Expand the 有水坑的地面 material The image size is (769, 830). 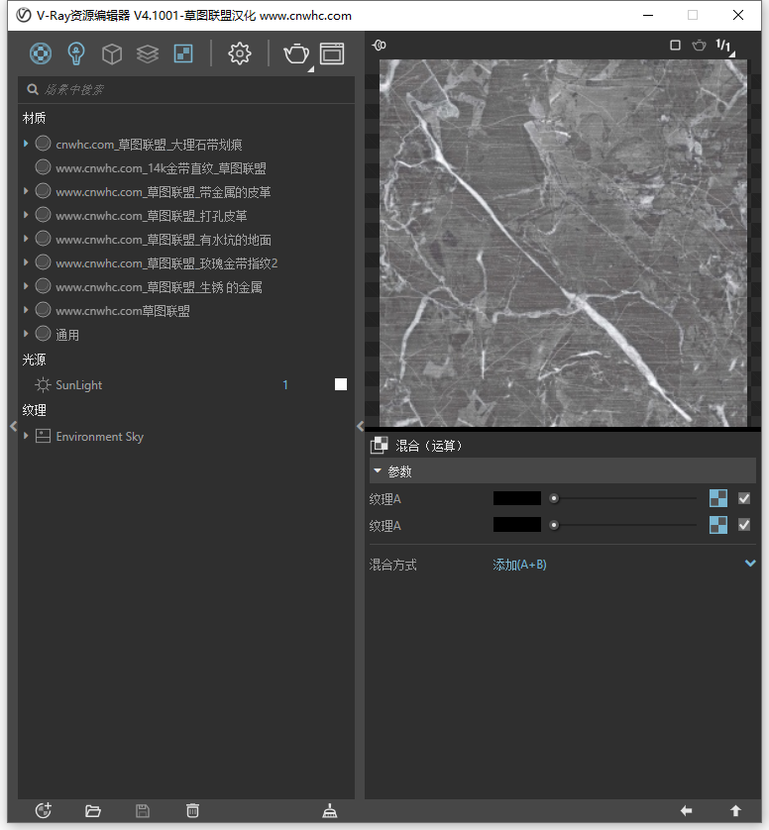click(25, 239)
